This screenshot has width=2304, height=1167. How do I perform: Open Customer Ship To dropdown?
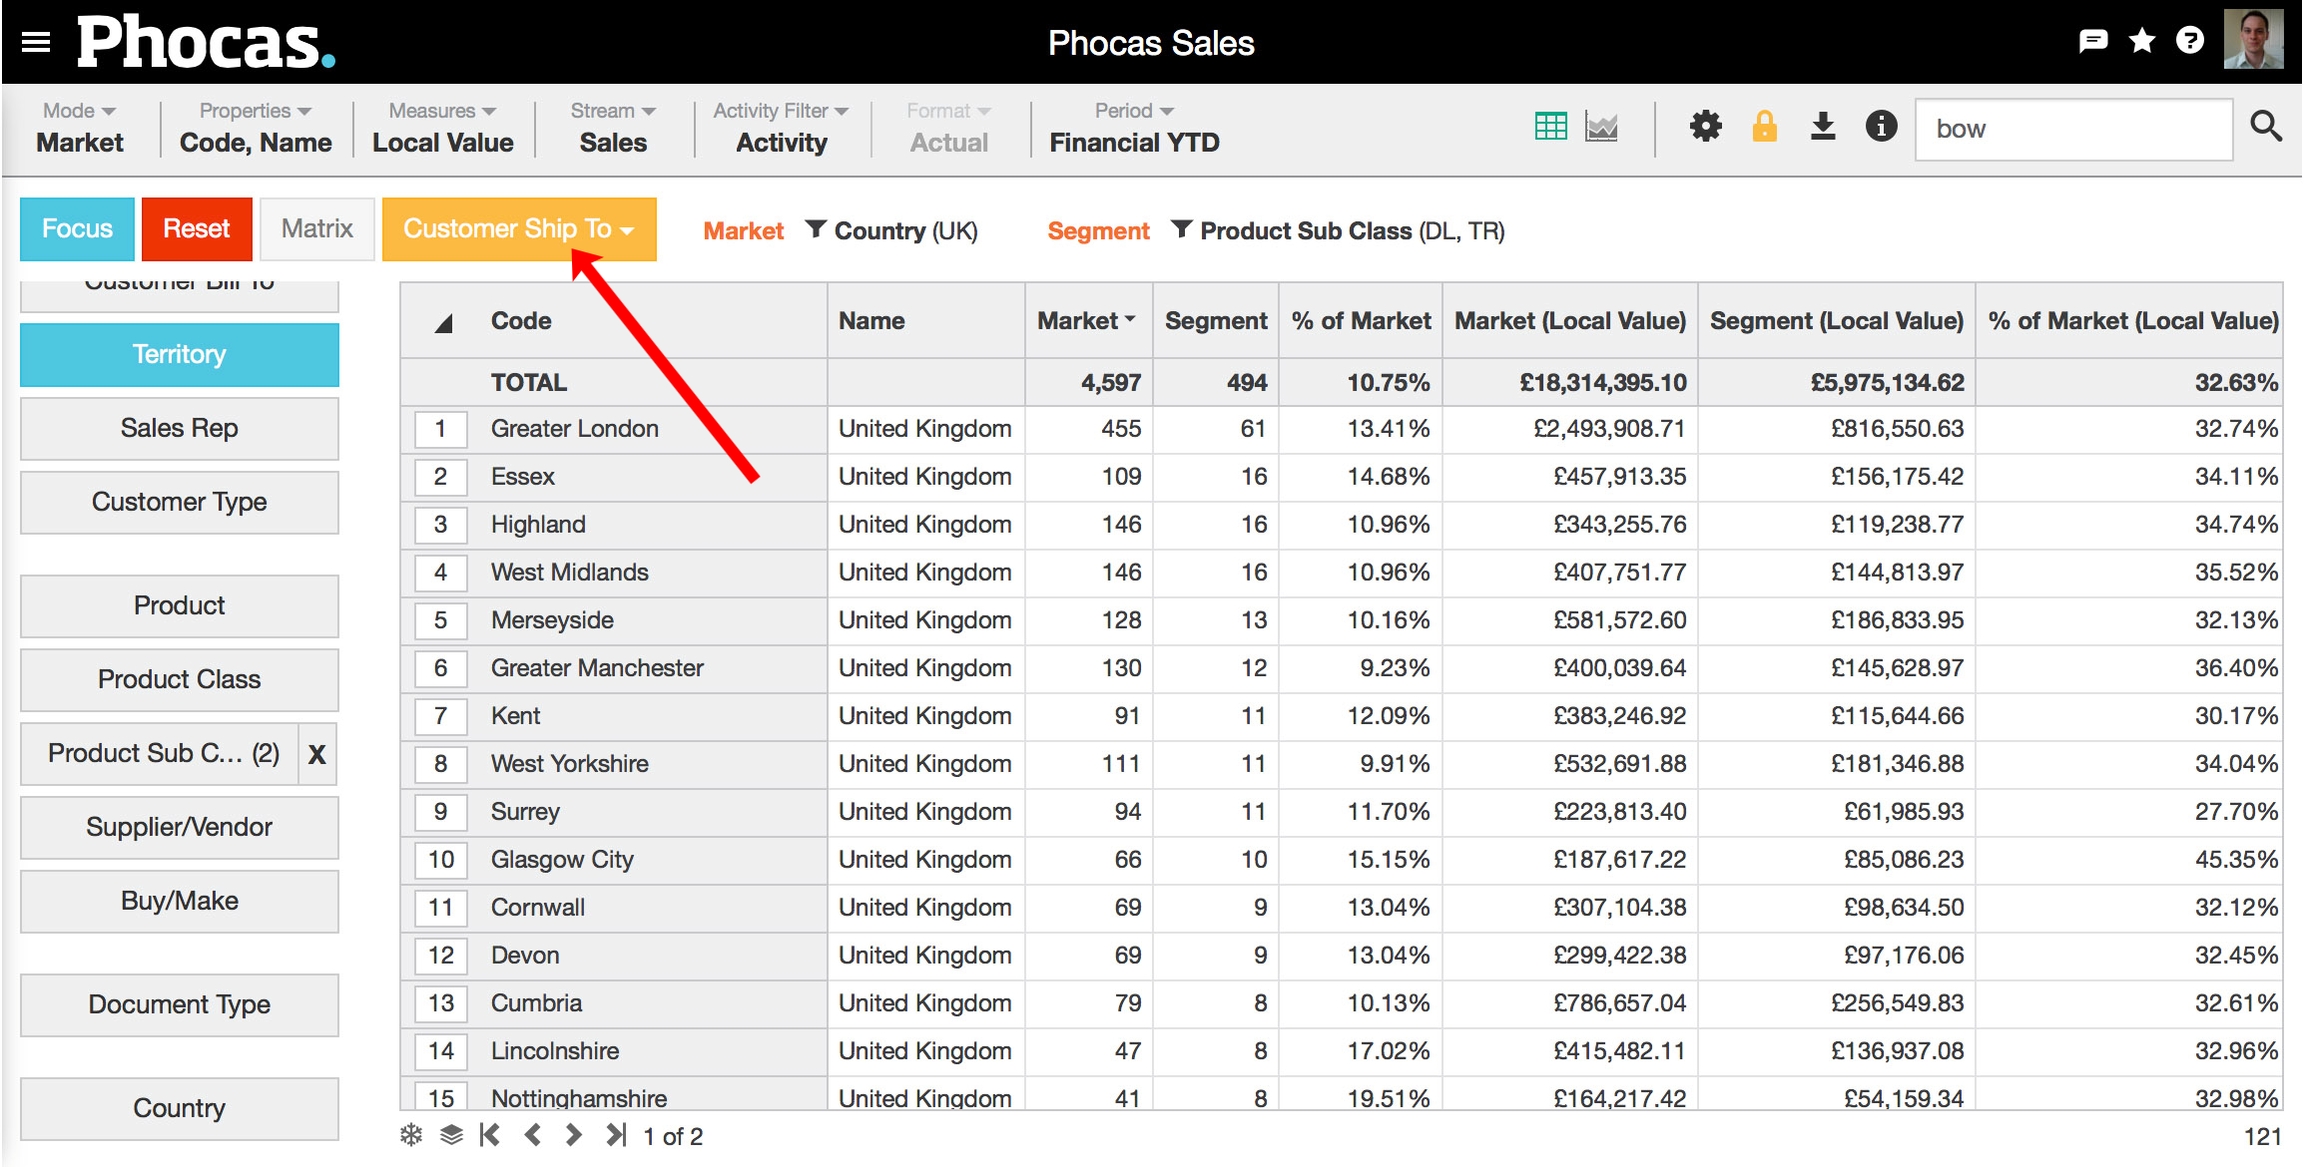[519, 229]
